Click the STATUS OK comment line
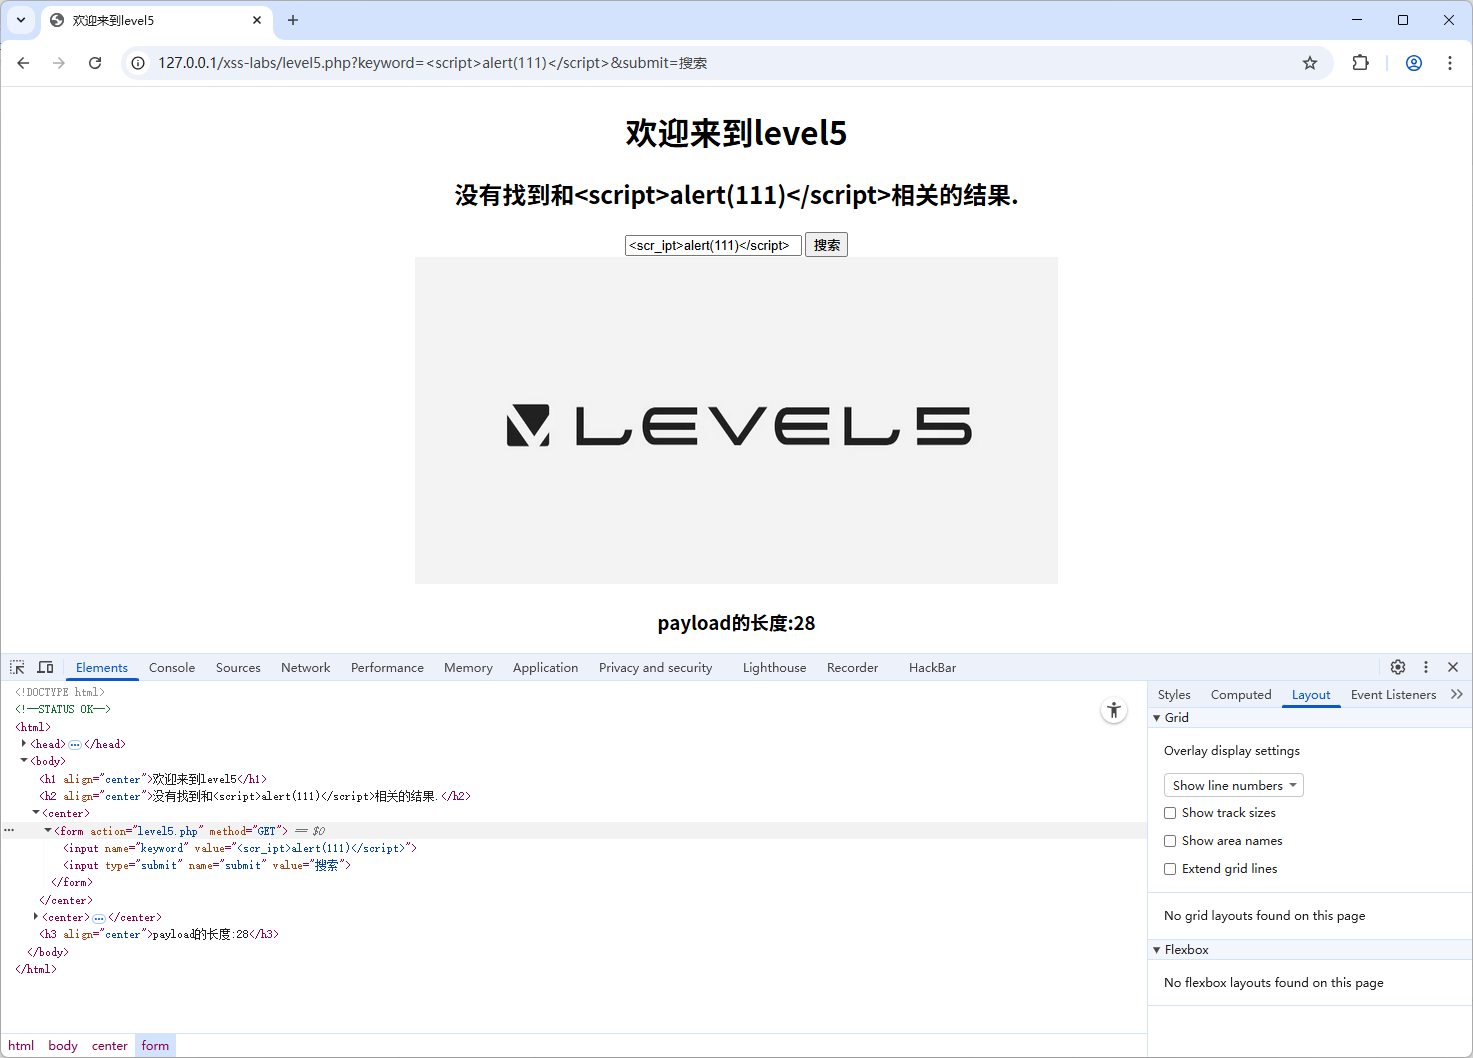The image size is (1473, 1058). [x=62, y=709]
